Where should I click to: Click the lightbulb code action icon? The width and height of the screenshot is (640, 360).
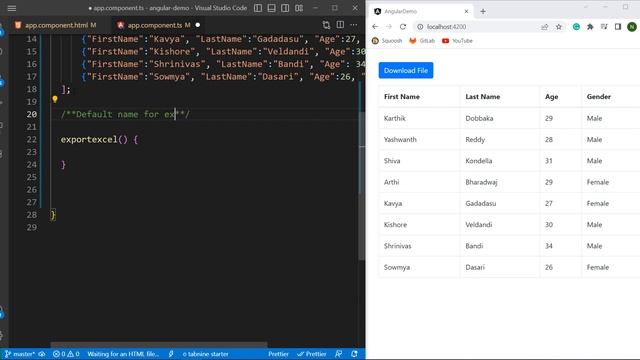point(55,99)
